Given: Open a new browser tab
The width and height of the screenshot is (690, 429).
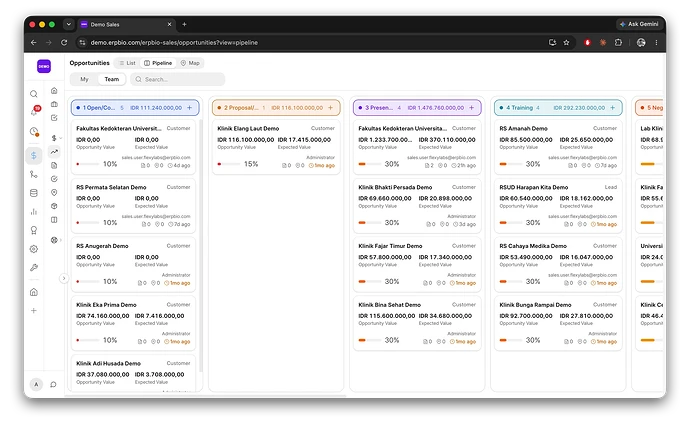Looking at the screenshot, I should [x=184, y=24].
